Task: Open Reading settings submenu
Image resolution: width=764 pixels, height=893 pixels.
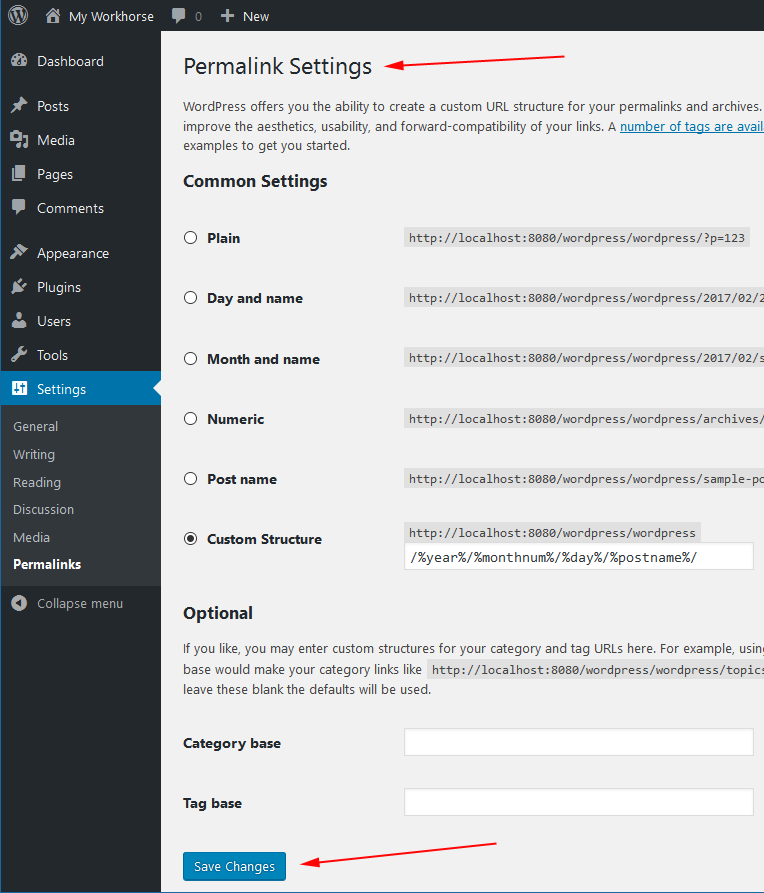Action: click(x=37, y=482)
